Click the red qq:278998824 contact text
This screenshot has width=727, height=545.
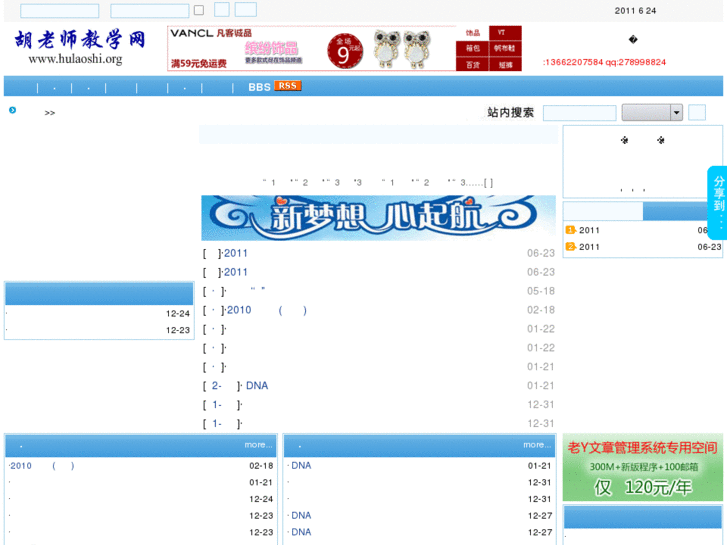pyautogui.click(x=636, y=62)
